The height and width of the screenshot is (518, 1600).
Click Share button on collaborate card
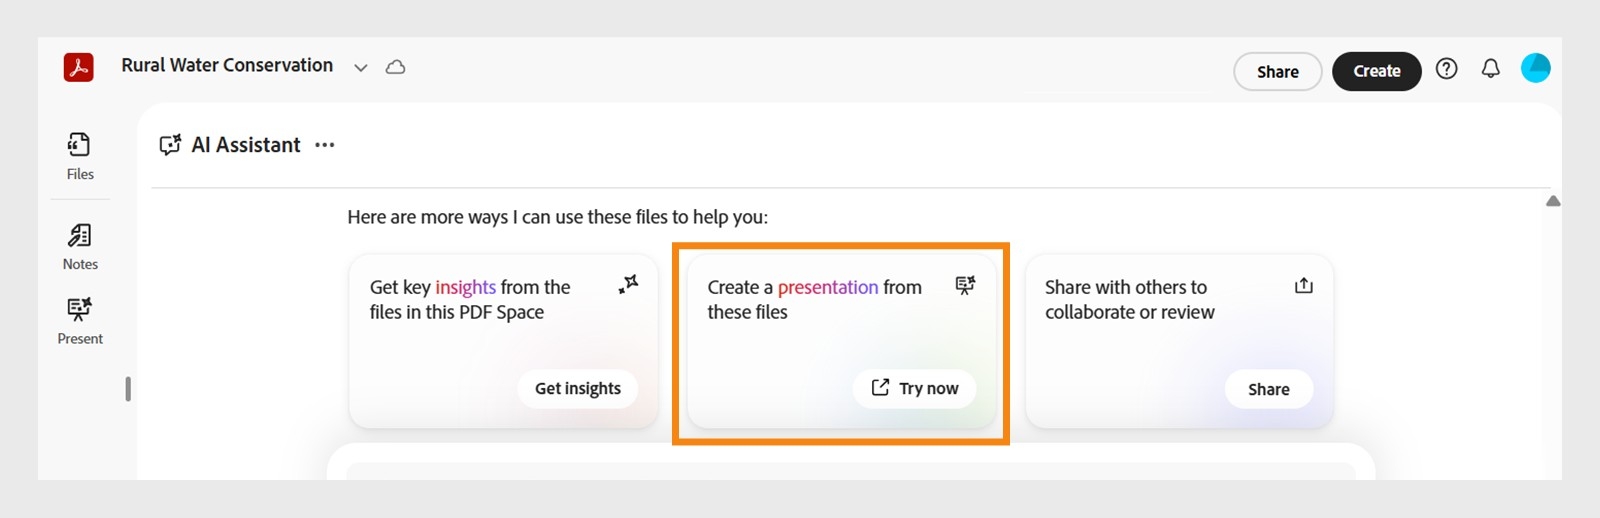[1268, 389]
